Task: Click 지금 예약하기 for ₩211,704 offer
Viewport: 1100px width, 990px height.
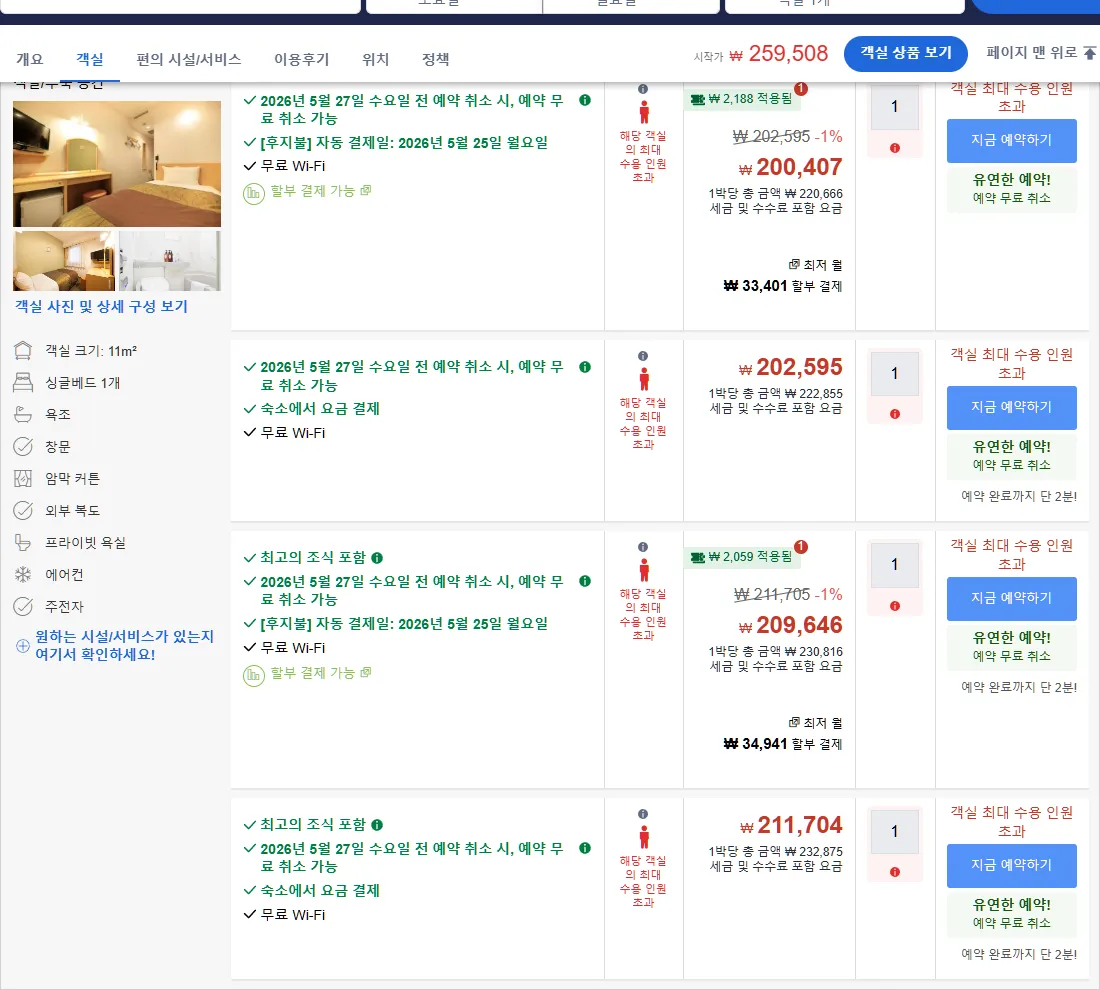Action: click(1012, 866)
